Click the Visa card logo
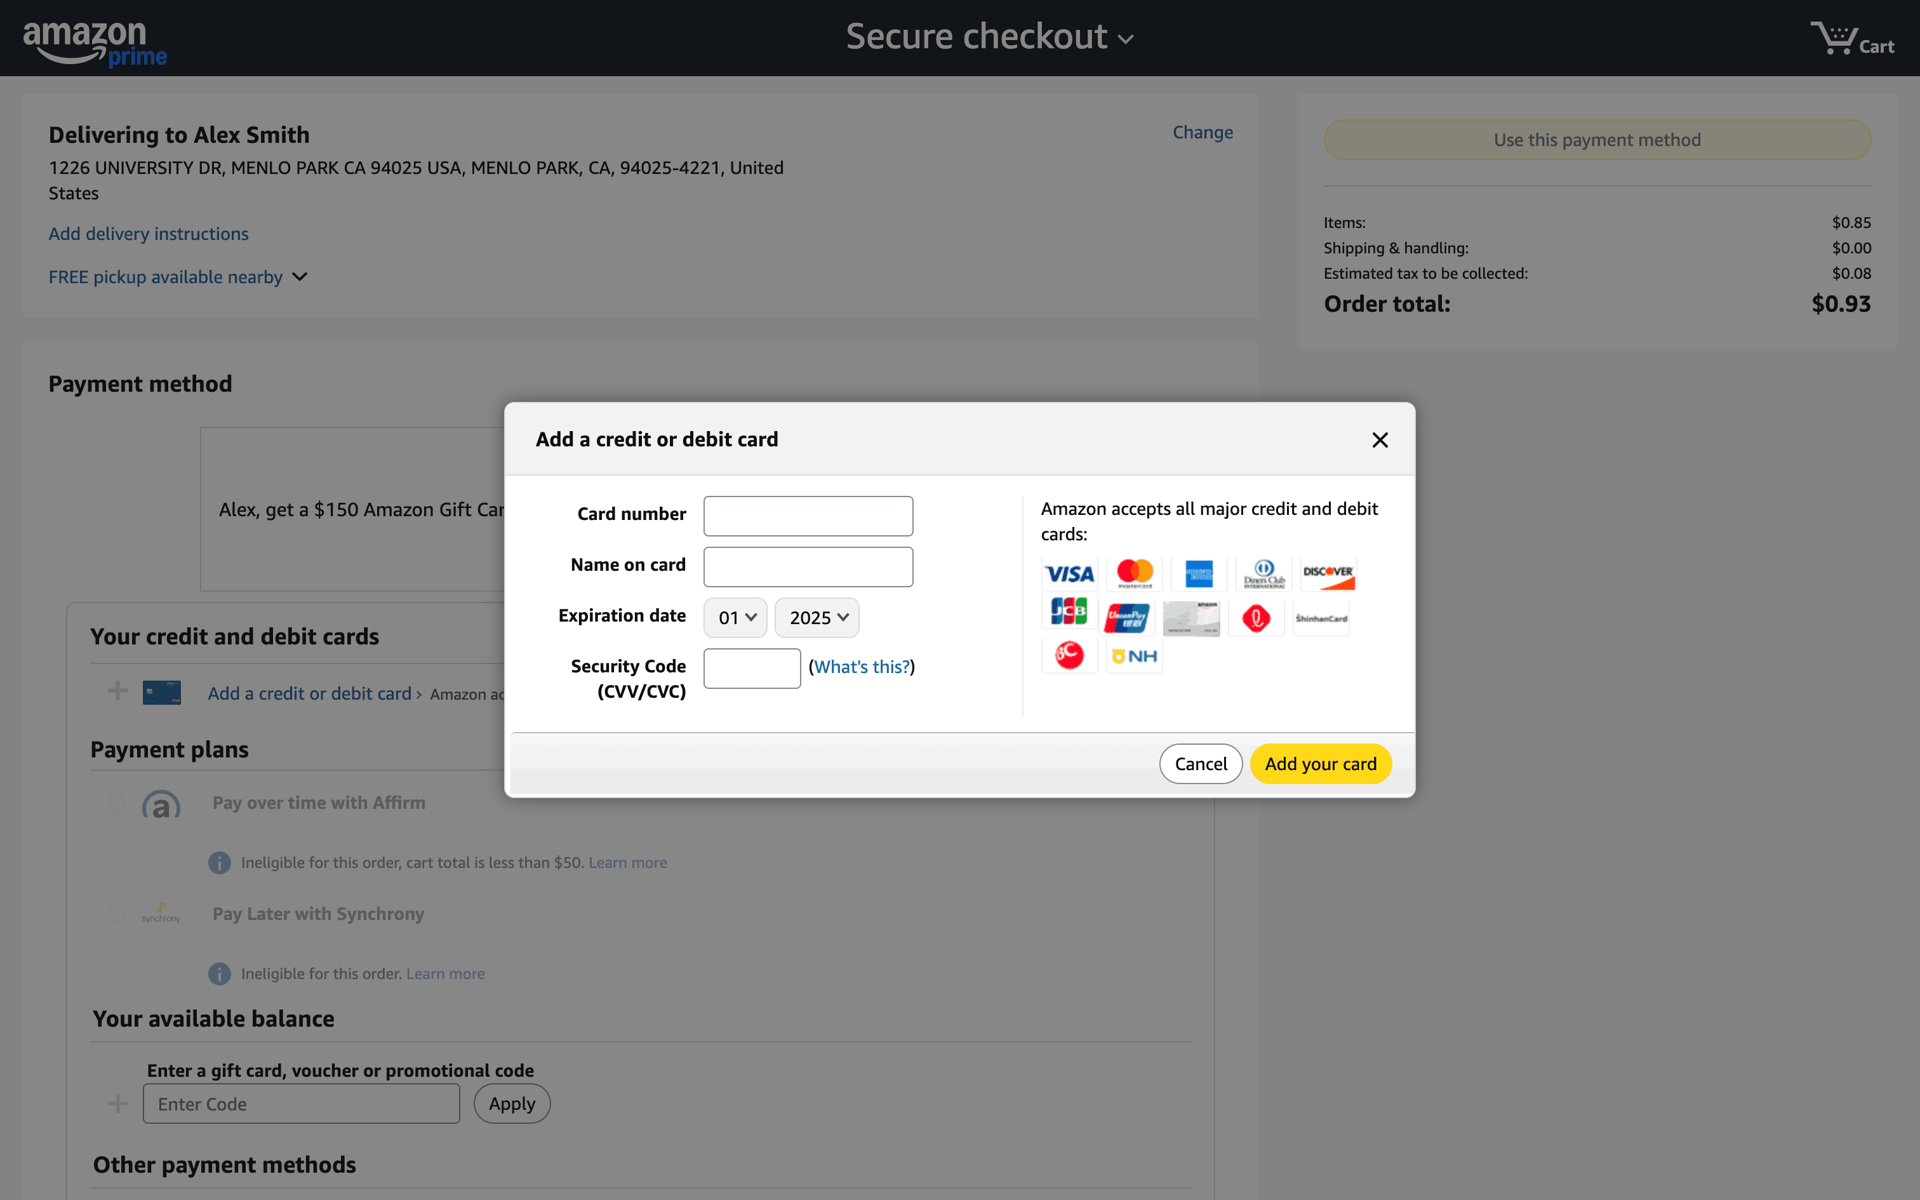Screen dimensions: 1920x1200 [1069, 574]
